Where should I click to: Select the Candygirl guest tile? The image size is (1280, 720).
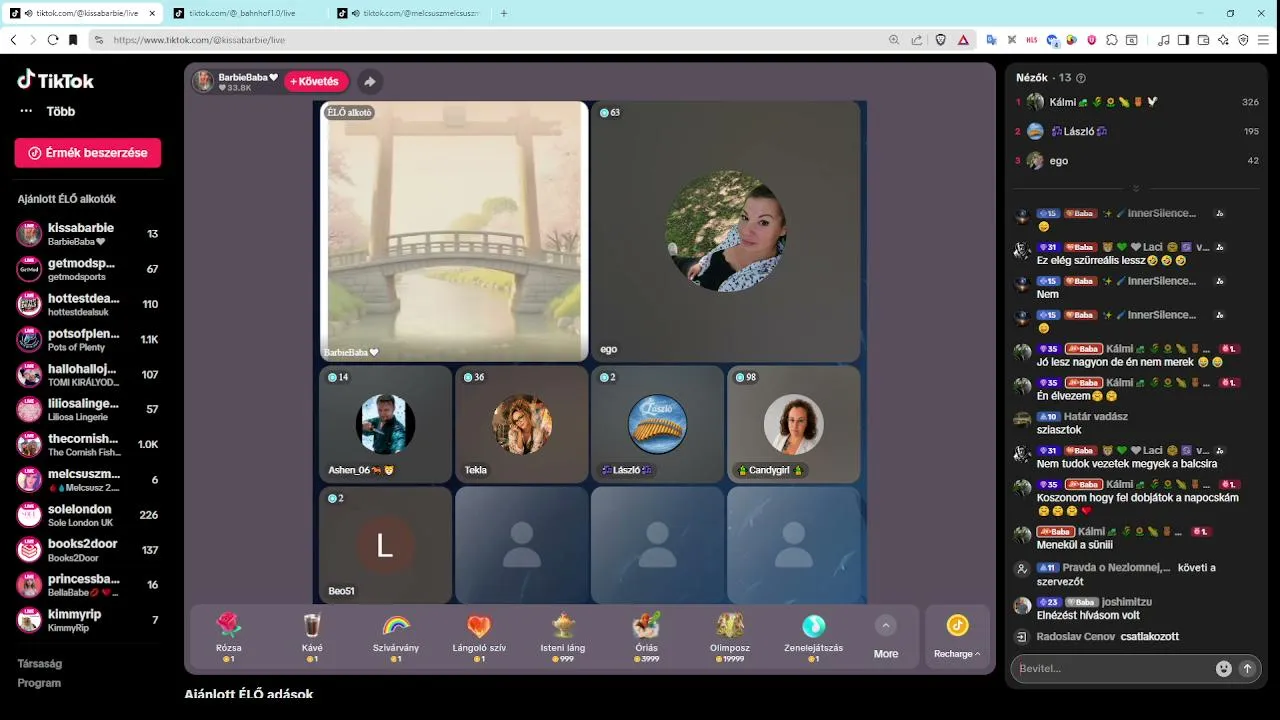[x=794, y=424]
